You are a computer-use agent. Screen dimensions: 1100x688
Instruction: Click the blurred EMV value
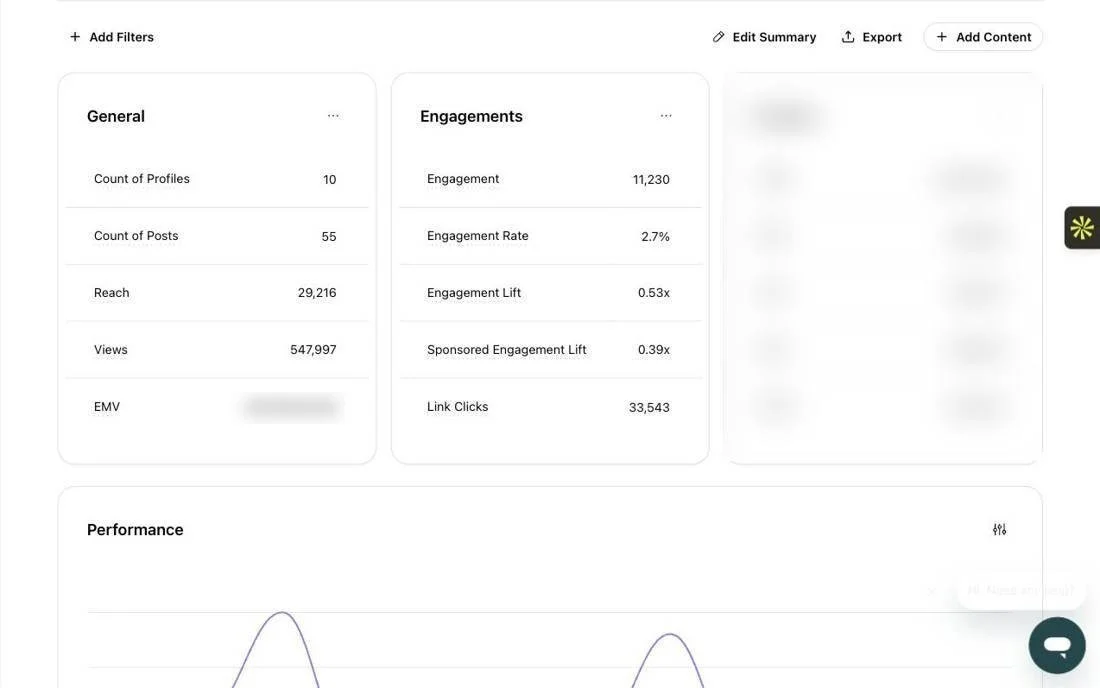pos(291,407)
